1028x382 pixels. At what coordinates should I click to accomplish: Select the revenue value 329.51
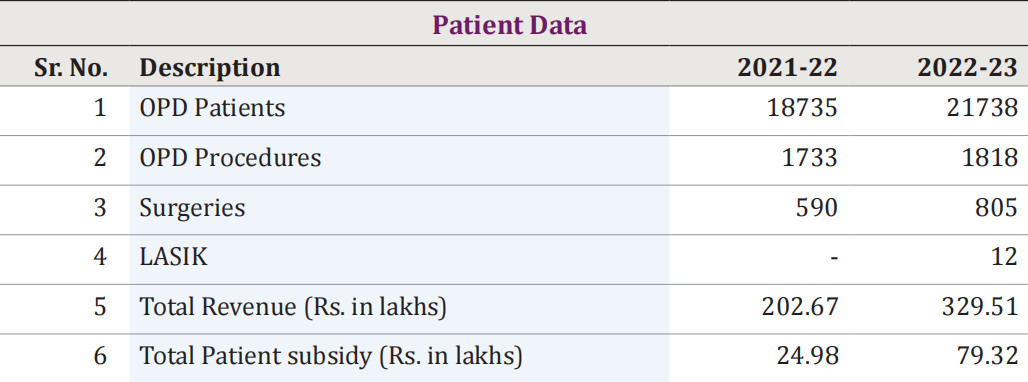pos(980,307)
